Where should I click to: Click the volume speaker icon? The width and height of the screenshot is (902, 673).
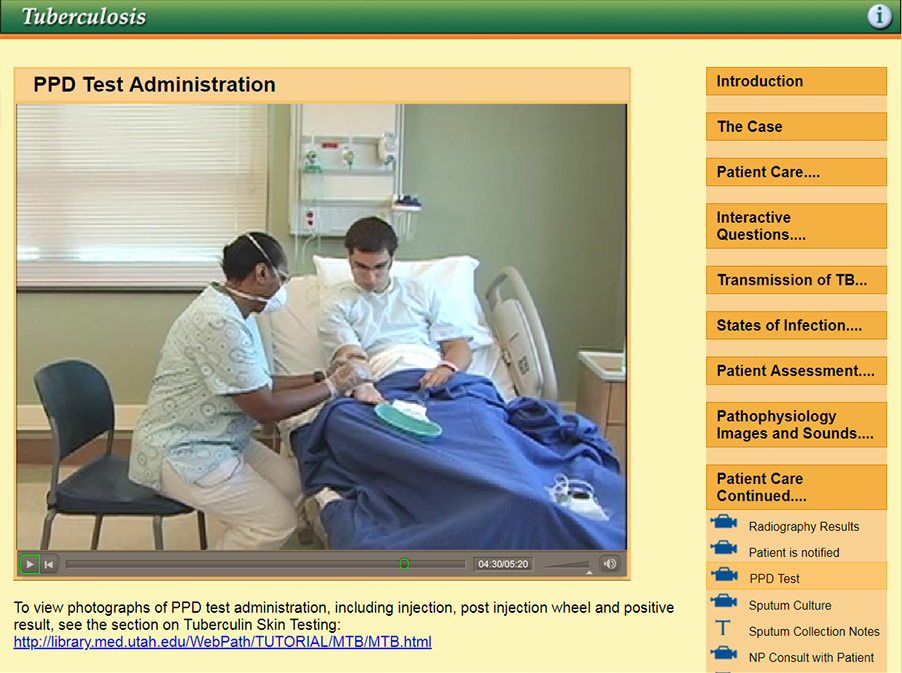tap(610, 563)
